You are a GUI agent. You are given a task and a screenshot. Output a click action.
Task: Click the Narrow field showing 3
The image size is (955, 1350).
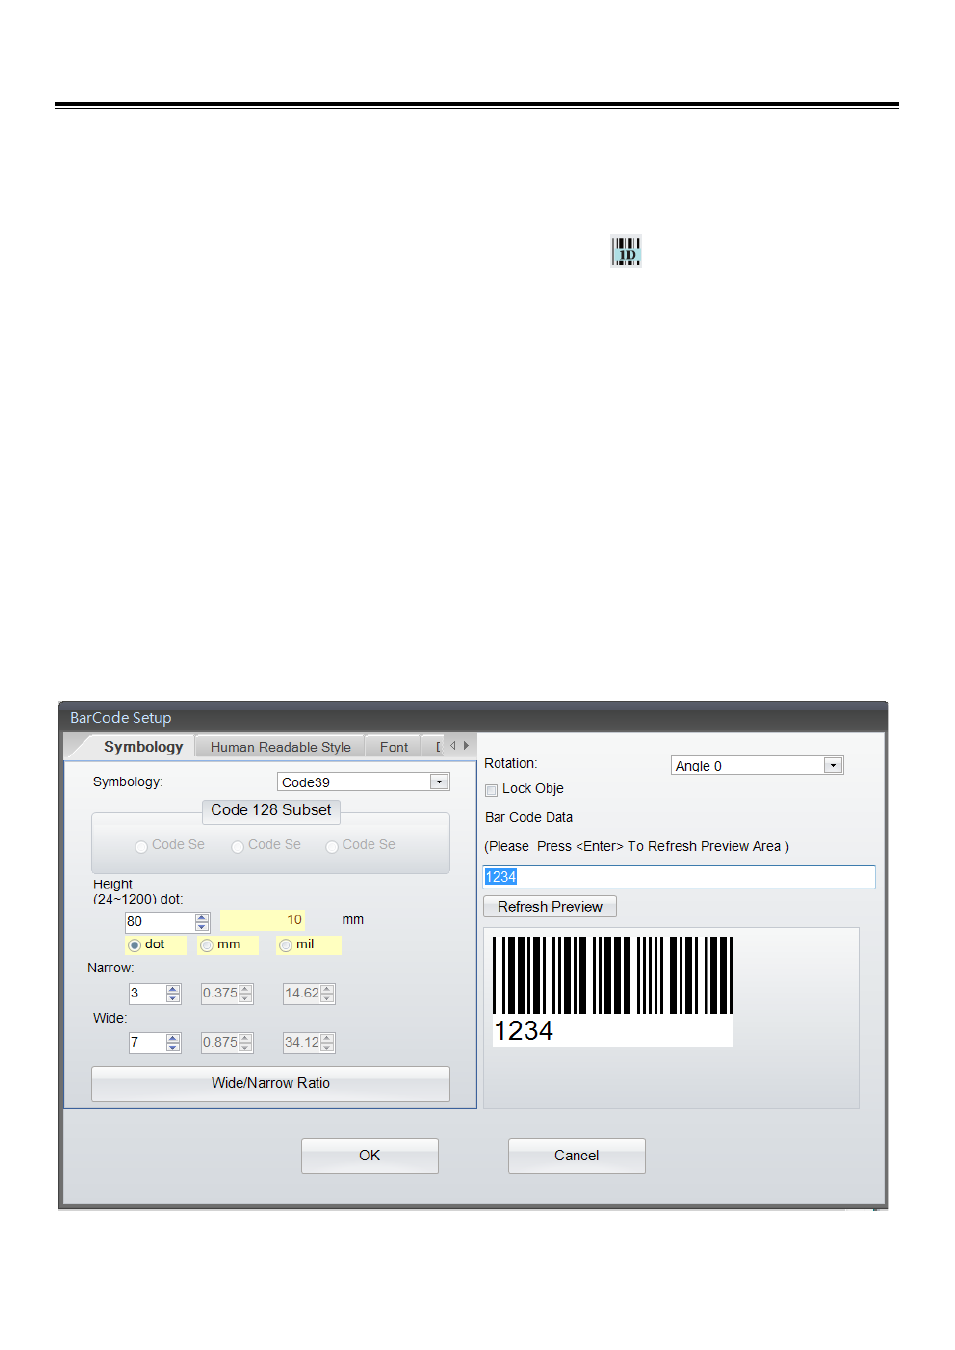pos(148,993)
